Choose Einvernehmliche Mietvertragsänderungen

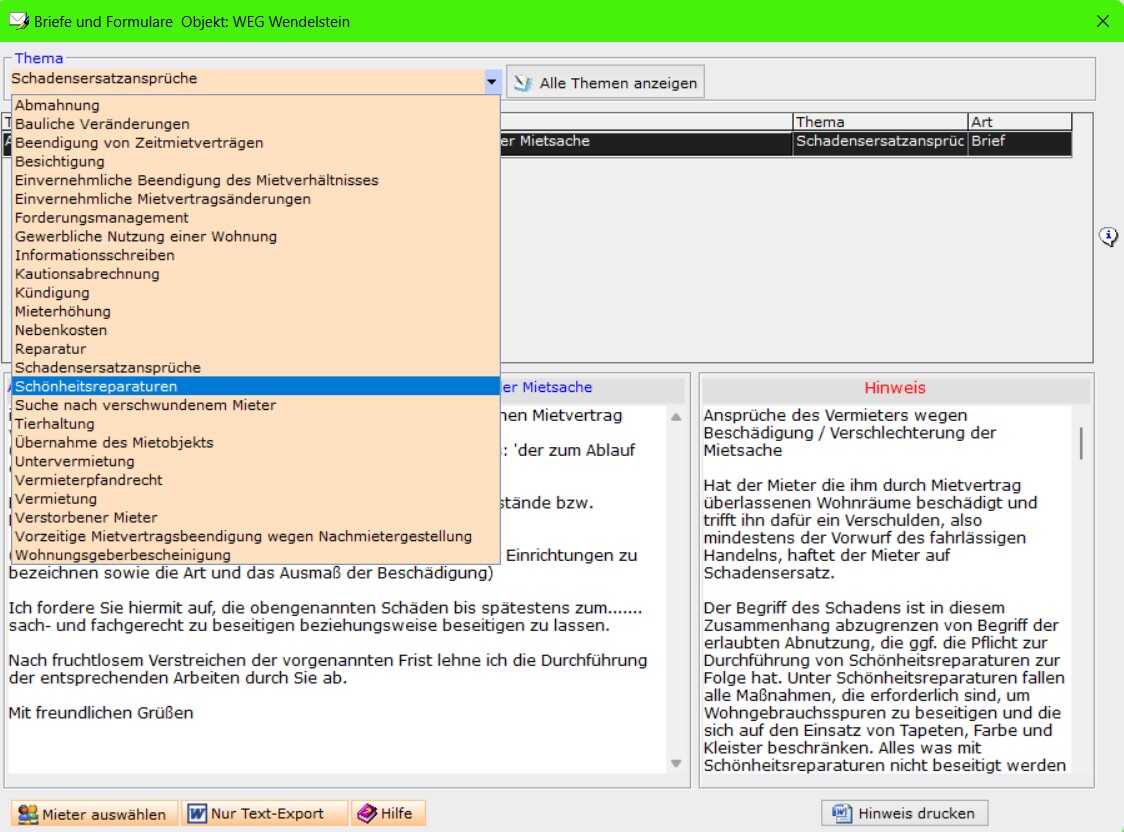[256, 199]
